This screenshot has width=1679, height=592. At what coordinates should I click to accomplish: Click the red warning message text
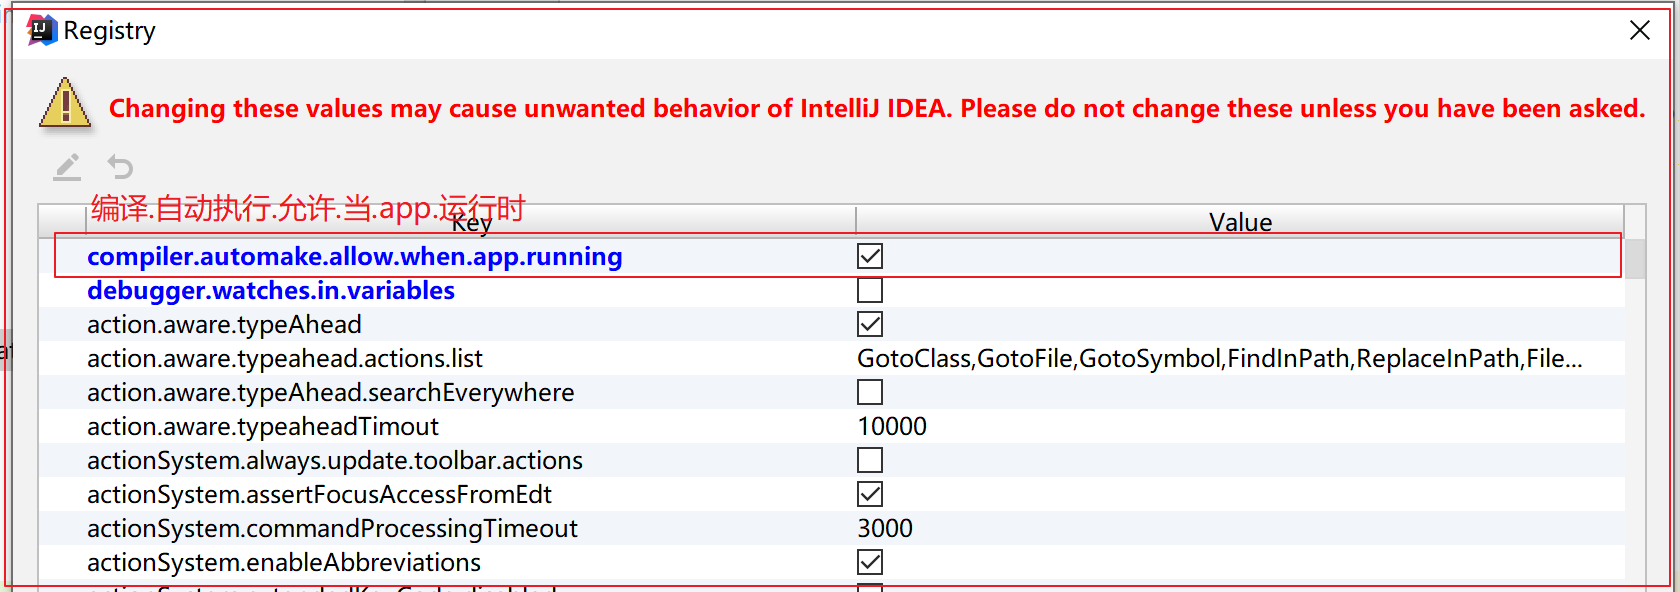click(877, 108)
